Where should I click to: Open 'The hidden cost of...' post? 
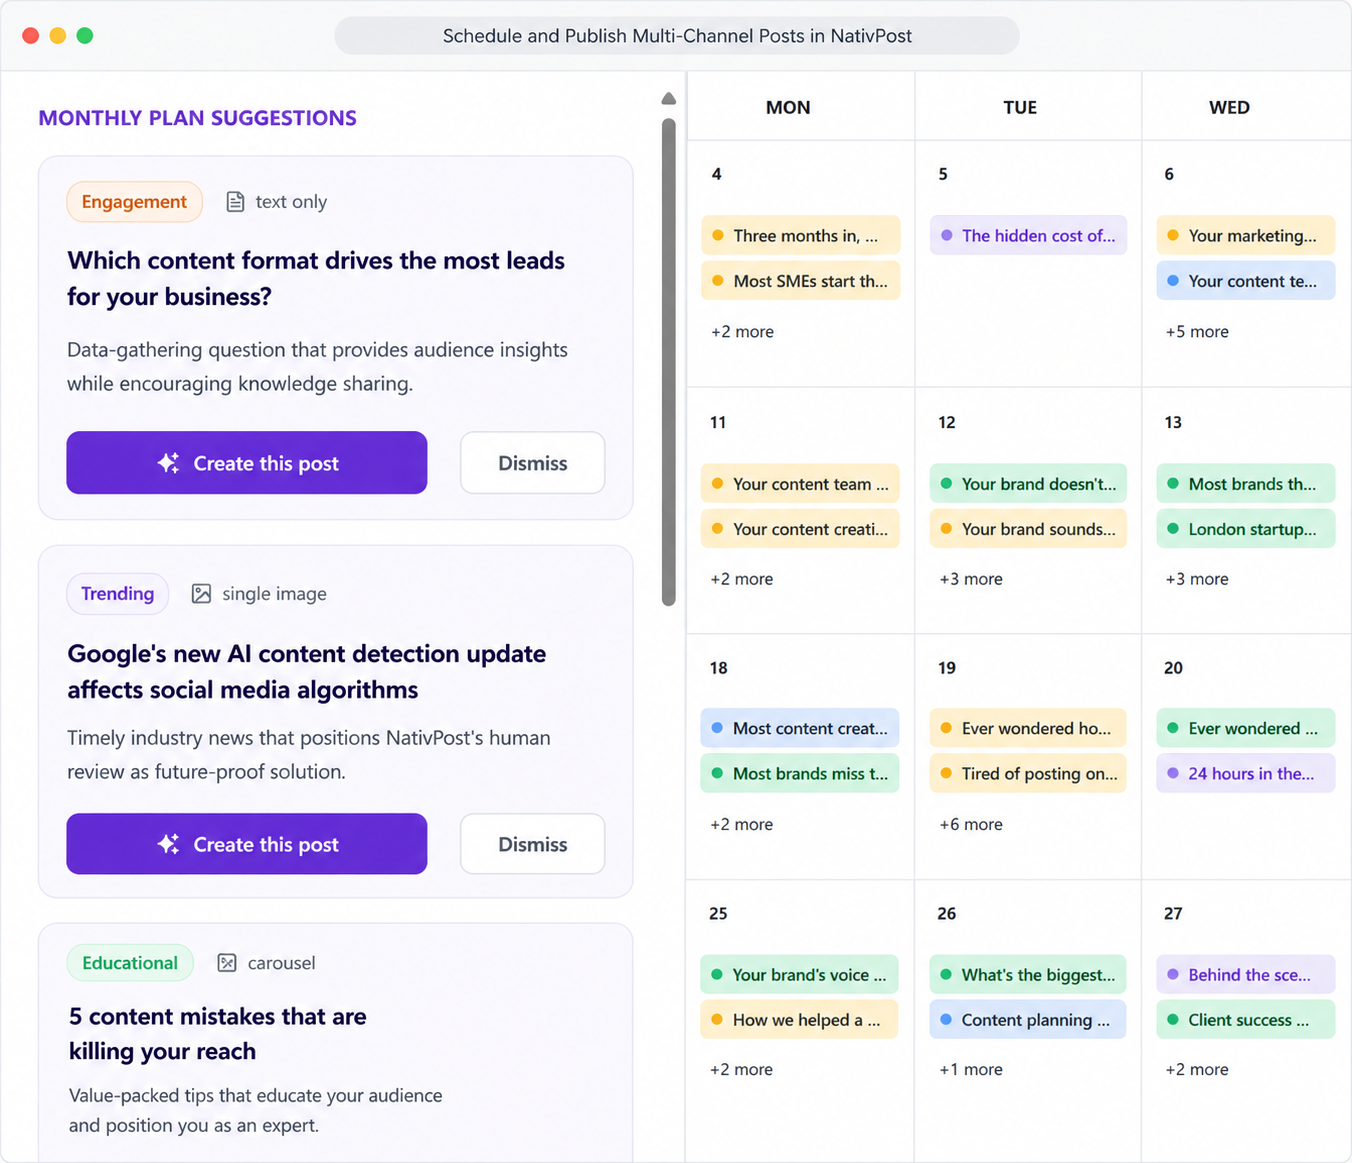[x=1028, y=236]
